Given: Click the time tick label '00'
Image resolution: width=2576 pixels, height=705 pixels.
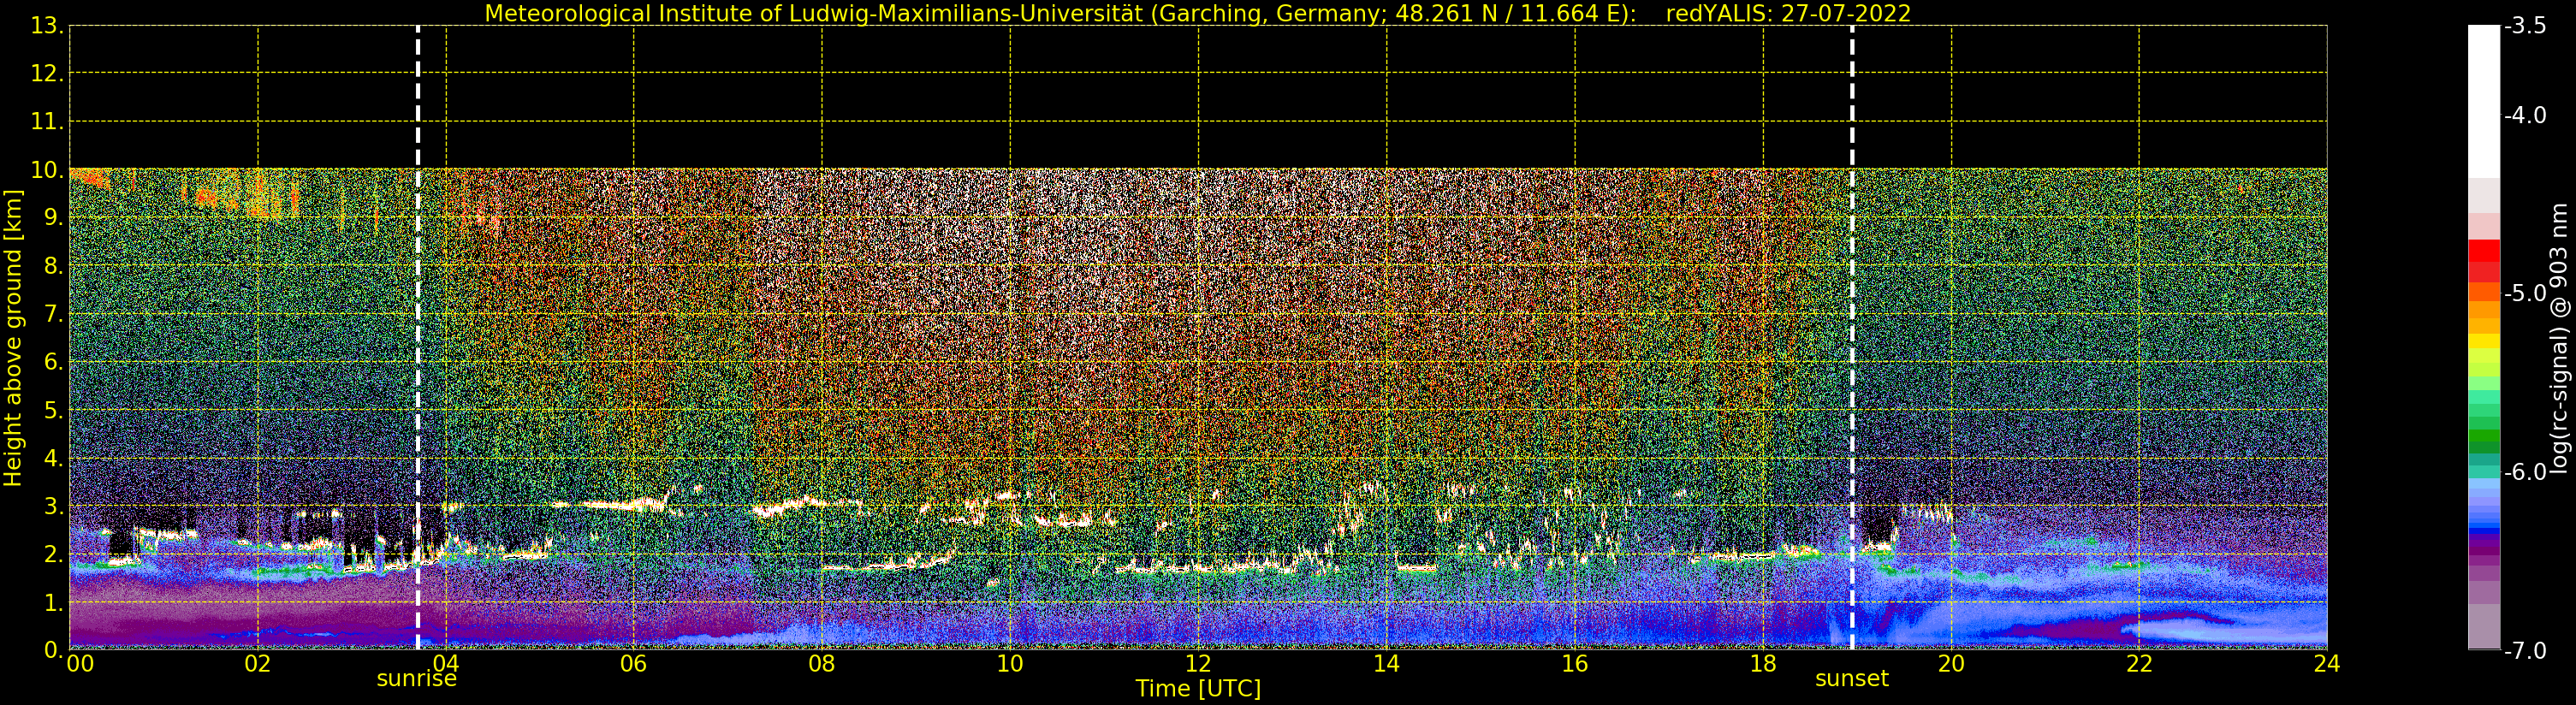Looking at the screenshot, I should click(80, 664).
